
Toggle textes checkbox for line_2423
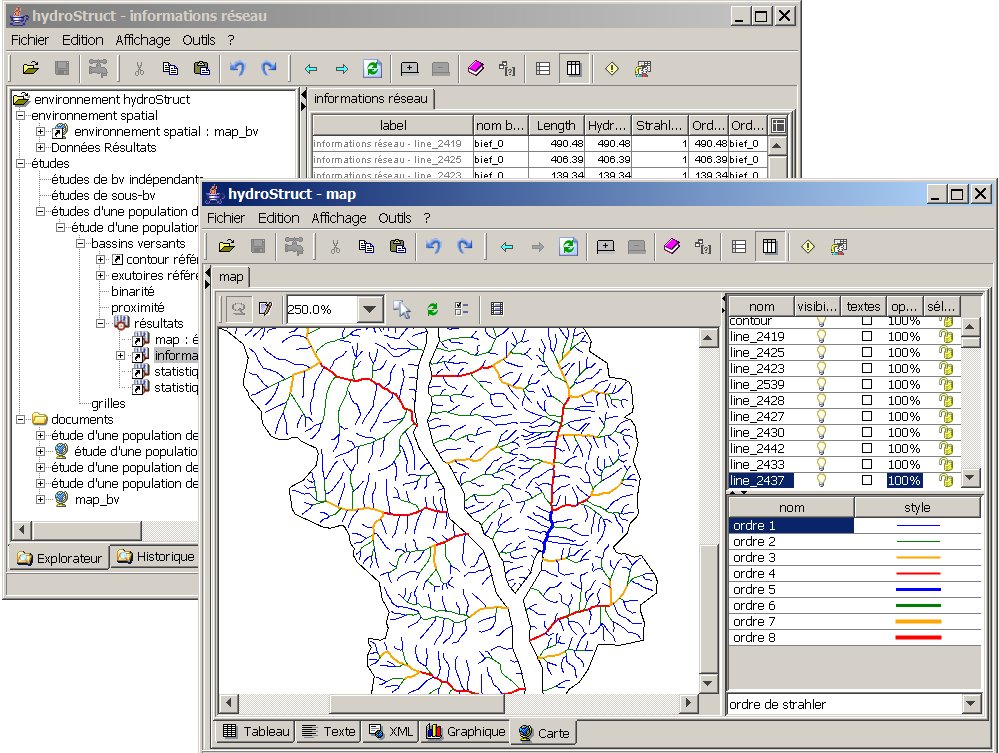(x=866, y=368)
